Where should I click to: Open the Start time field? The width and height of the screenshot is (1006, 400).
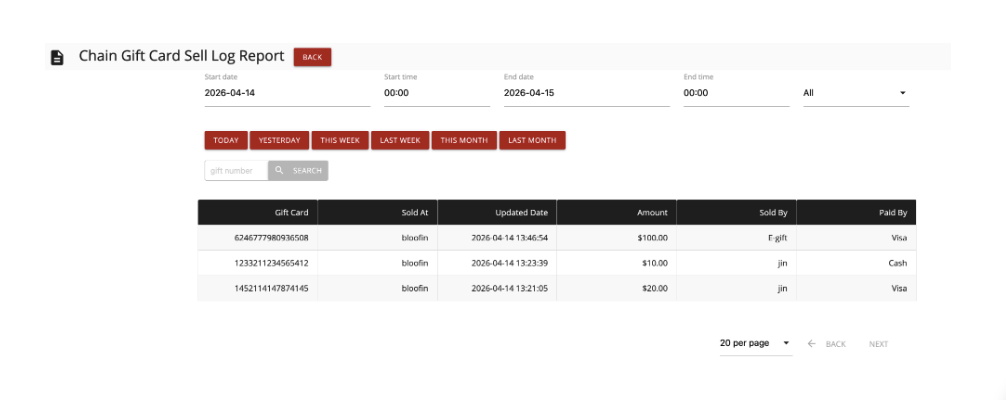pos(437,93)
